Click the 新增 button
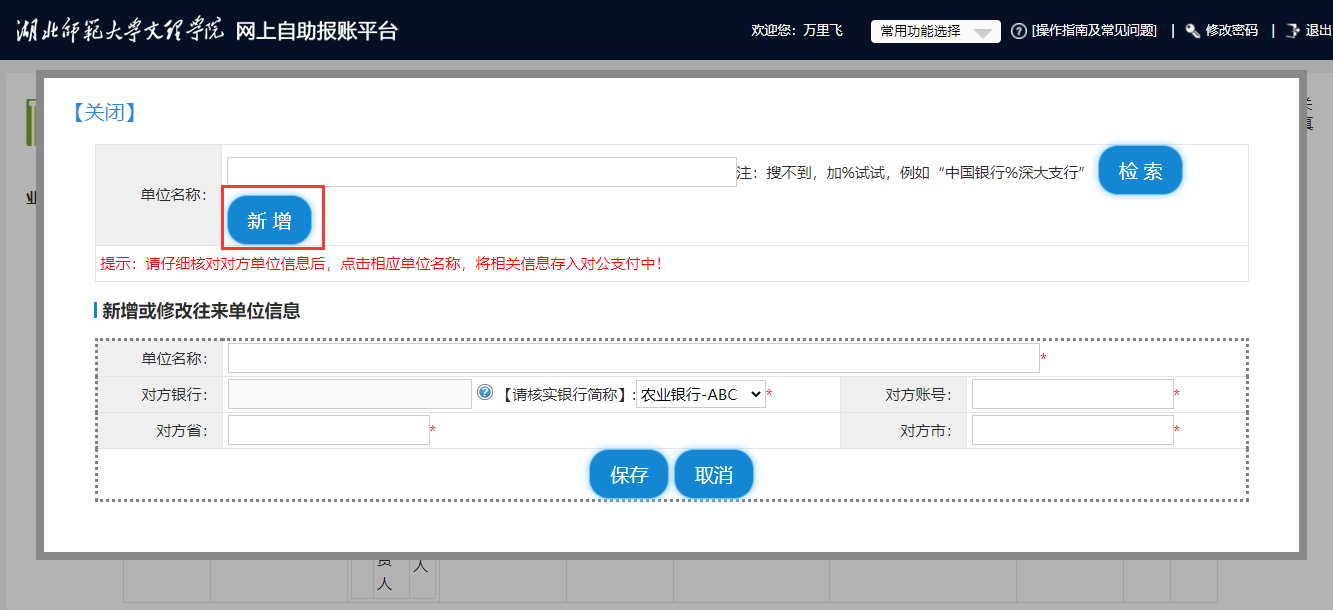Viewport: 1333px width, 610px height. pos(269,221)
